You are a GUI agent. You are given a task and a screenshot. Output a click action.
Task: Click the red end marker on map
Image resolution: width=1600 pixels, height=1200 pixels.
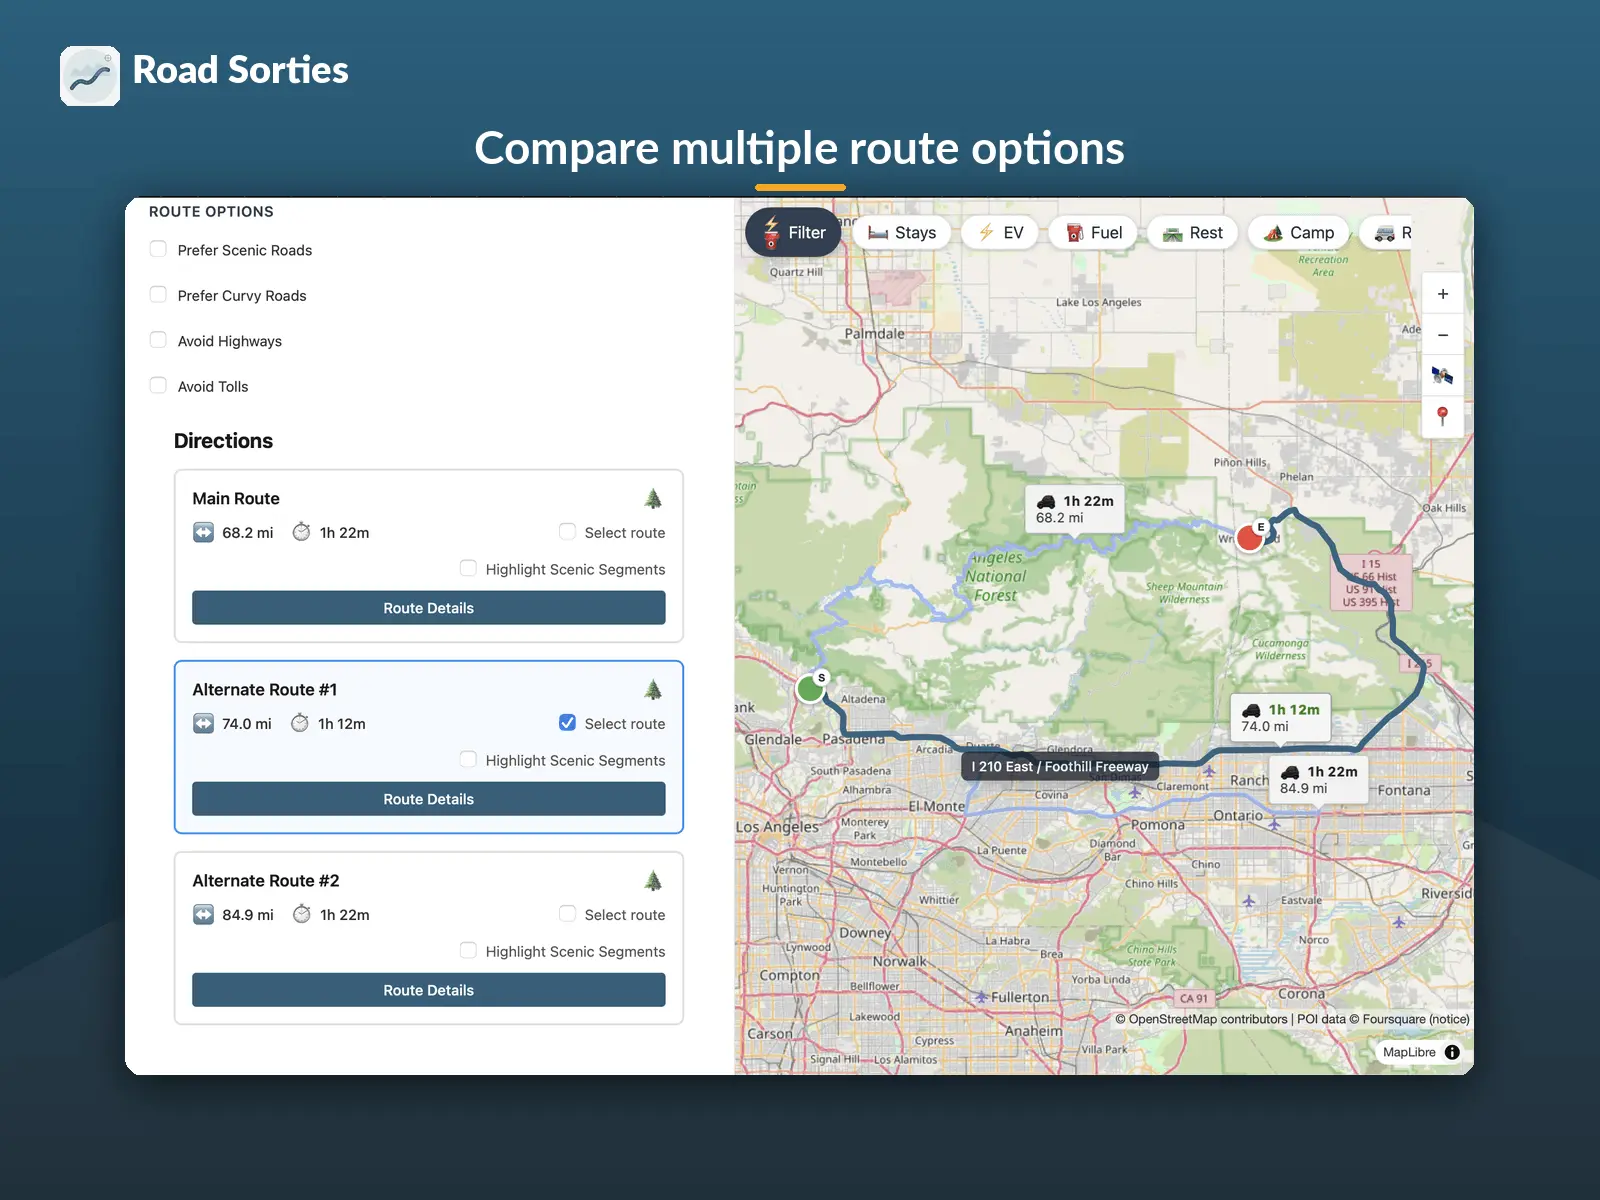(1250, 538)
